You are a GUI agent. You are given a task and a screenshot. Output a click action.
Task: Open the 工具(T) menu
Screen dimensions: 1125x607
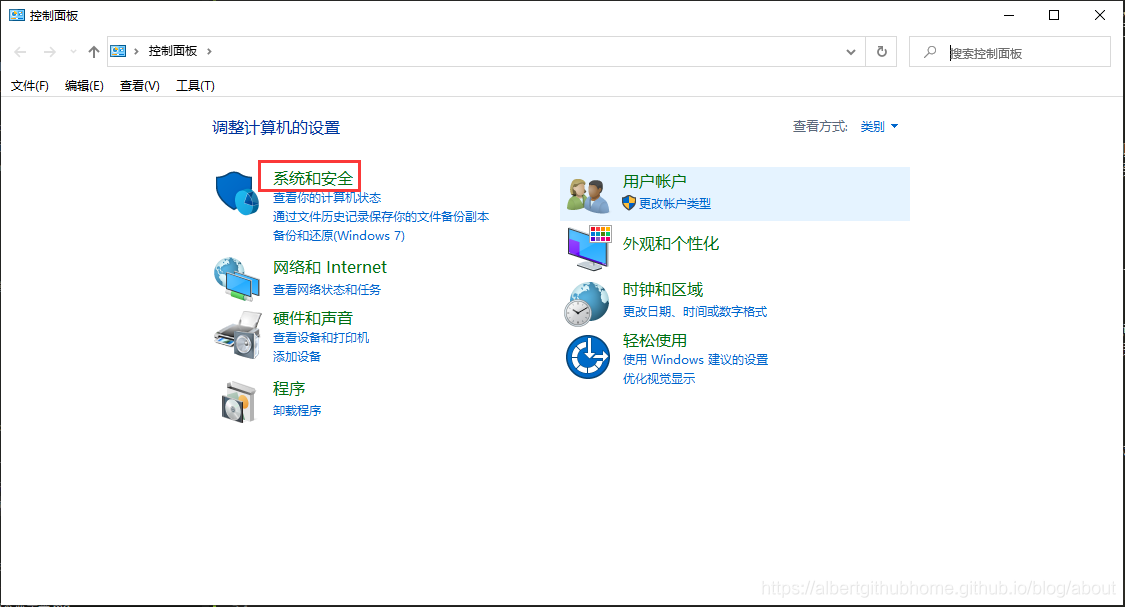pos(195,85)
